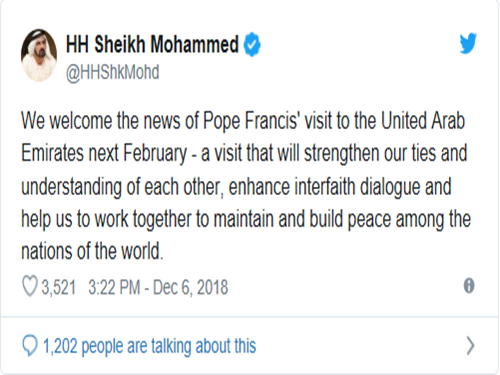
Task: Open "people are talking about this" link
Action: point(169,346)
